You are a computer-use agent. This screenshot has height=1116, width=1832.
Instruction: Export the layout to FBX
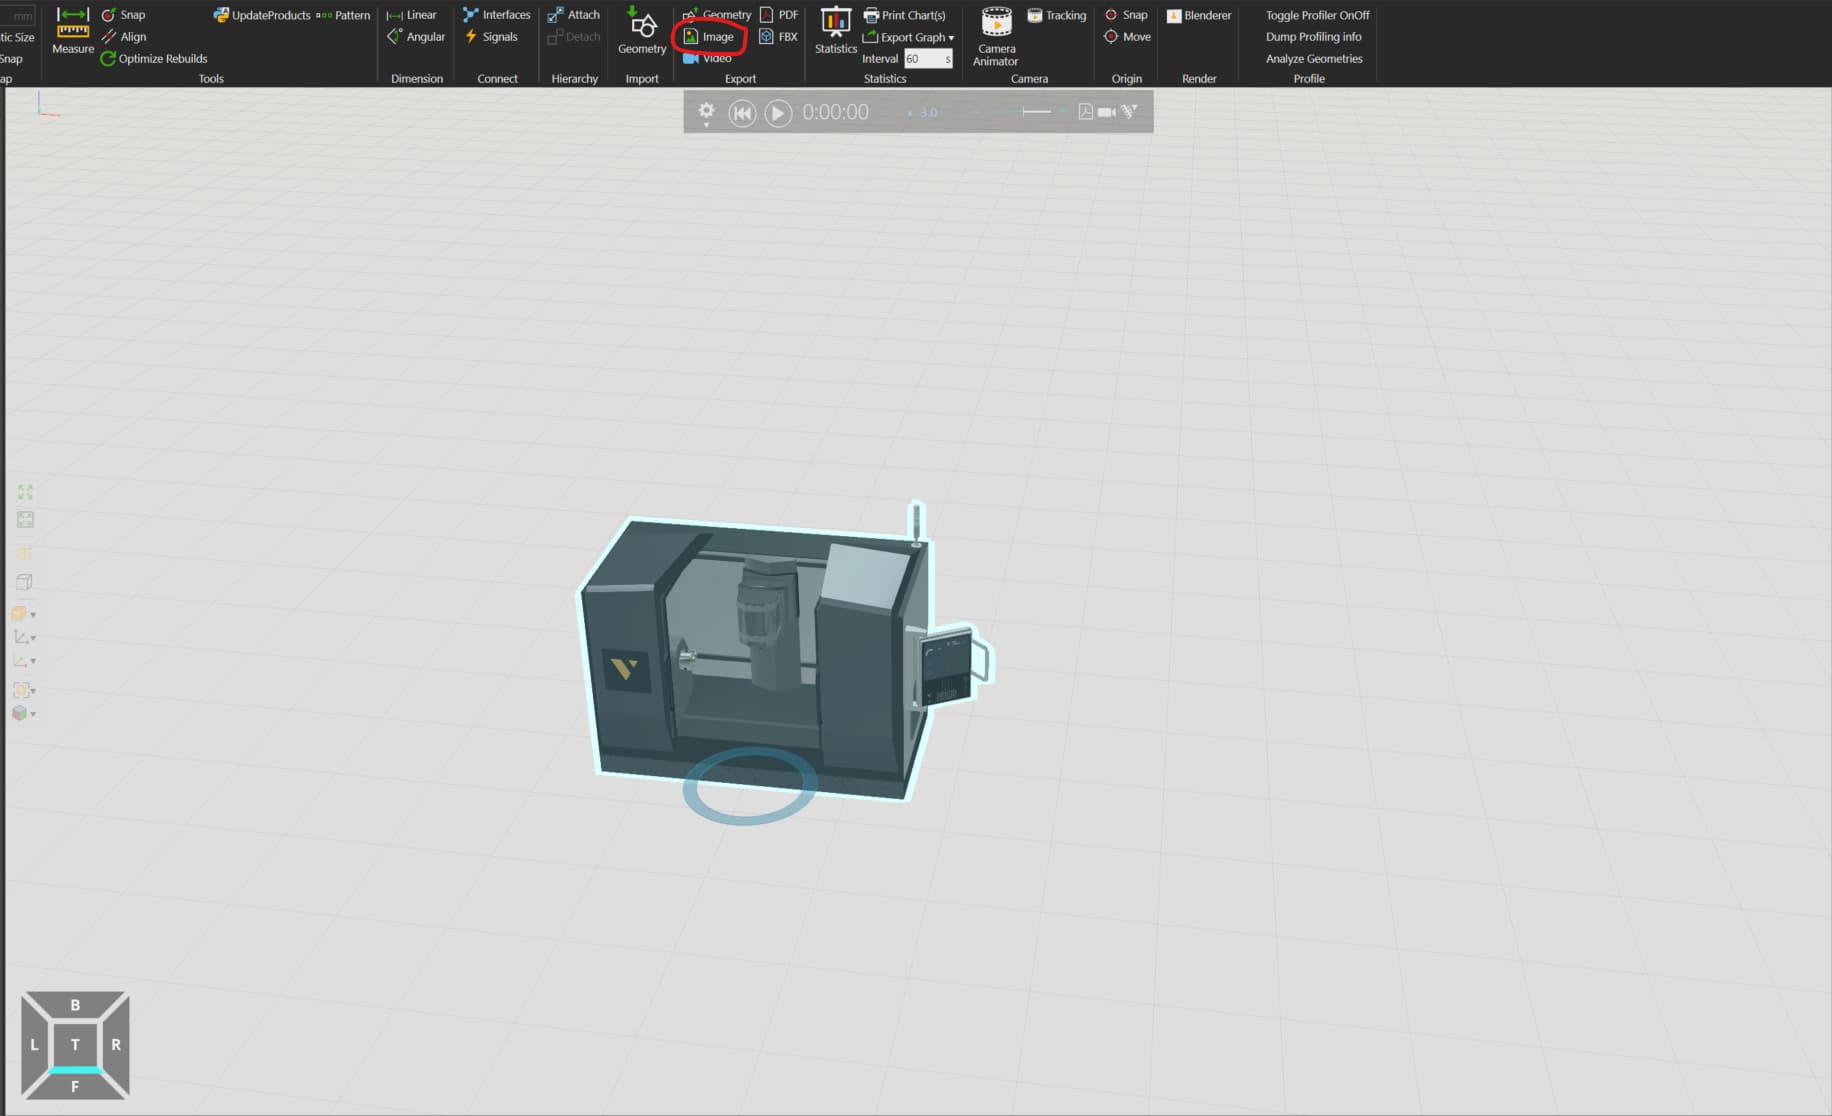point(778,37)
